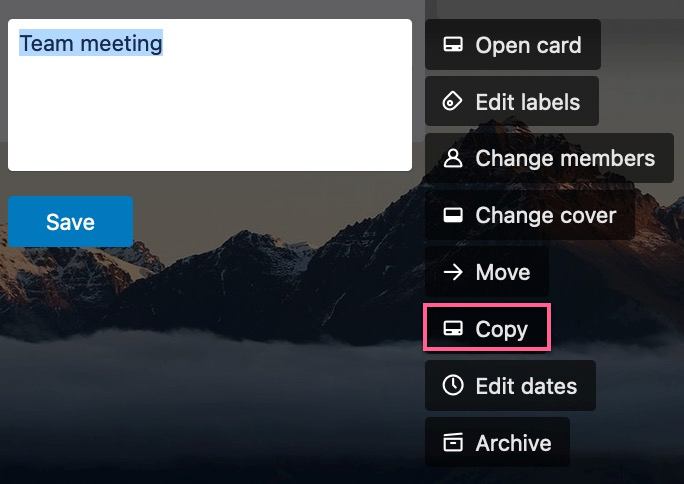
Task: Click the Copy card icon
Action: coord(453,328)
